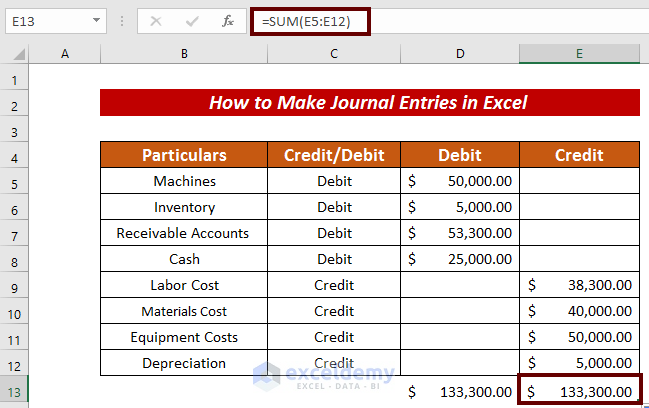Screen dimensions: 649x408
Task: Select column A header
Action: click(x=65, y=54)
